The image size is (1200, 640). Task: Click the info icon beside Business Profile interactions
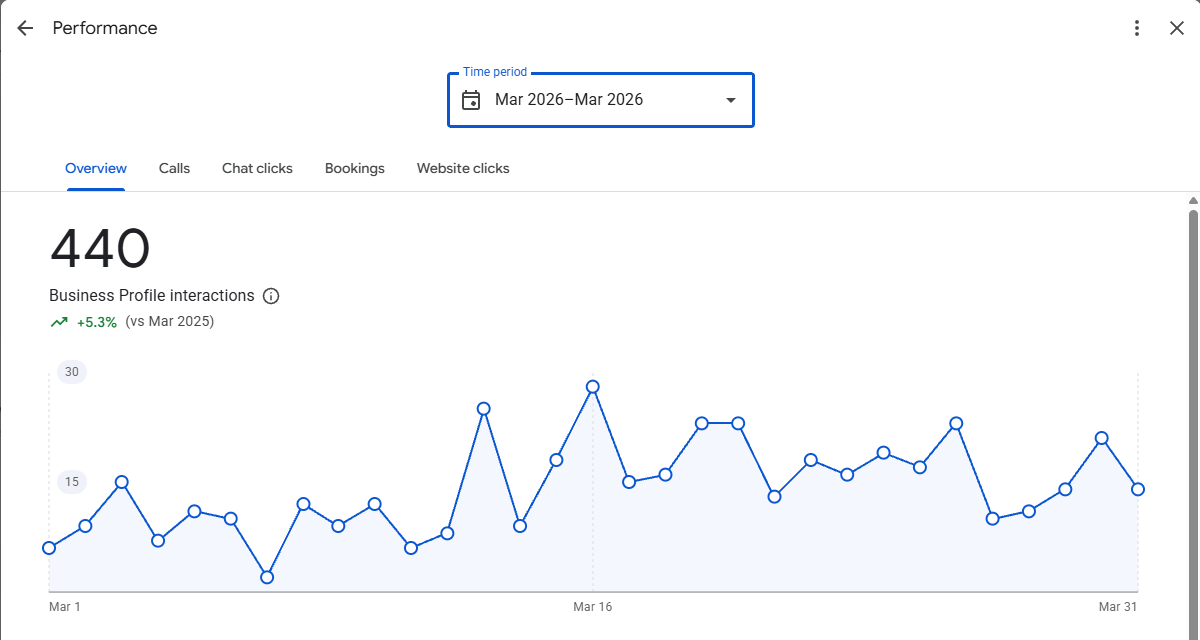[x=271, y=296]
